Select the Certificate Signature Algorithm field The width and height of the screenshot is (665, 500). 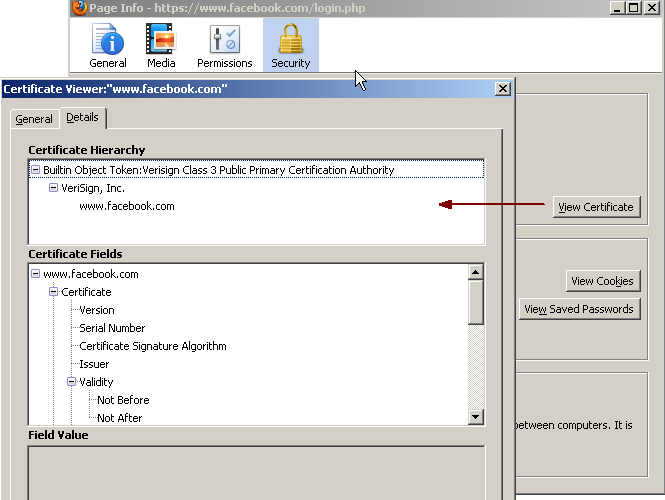(x=153, y=346)
